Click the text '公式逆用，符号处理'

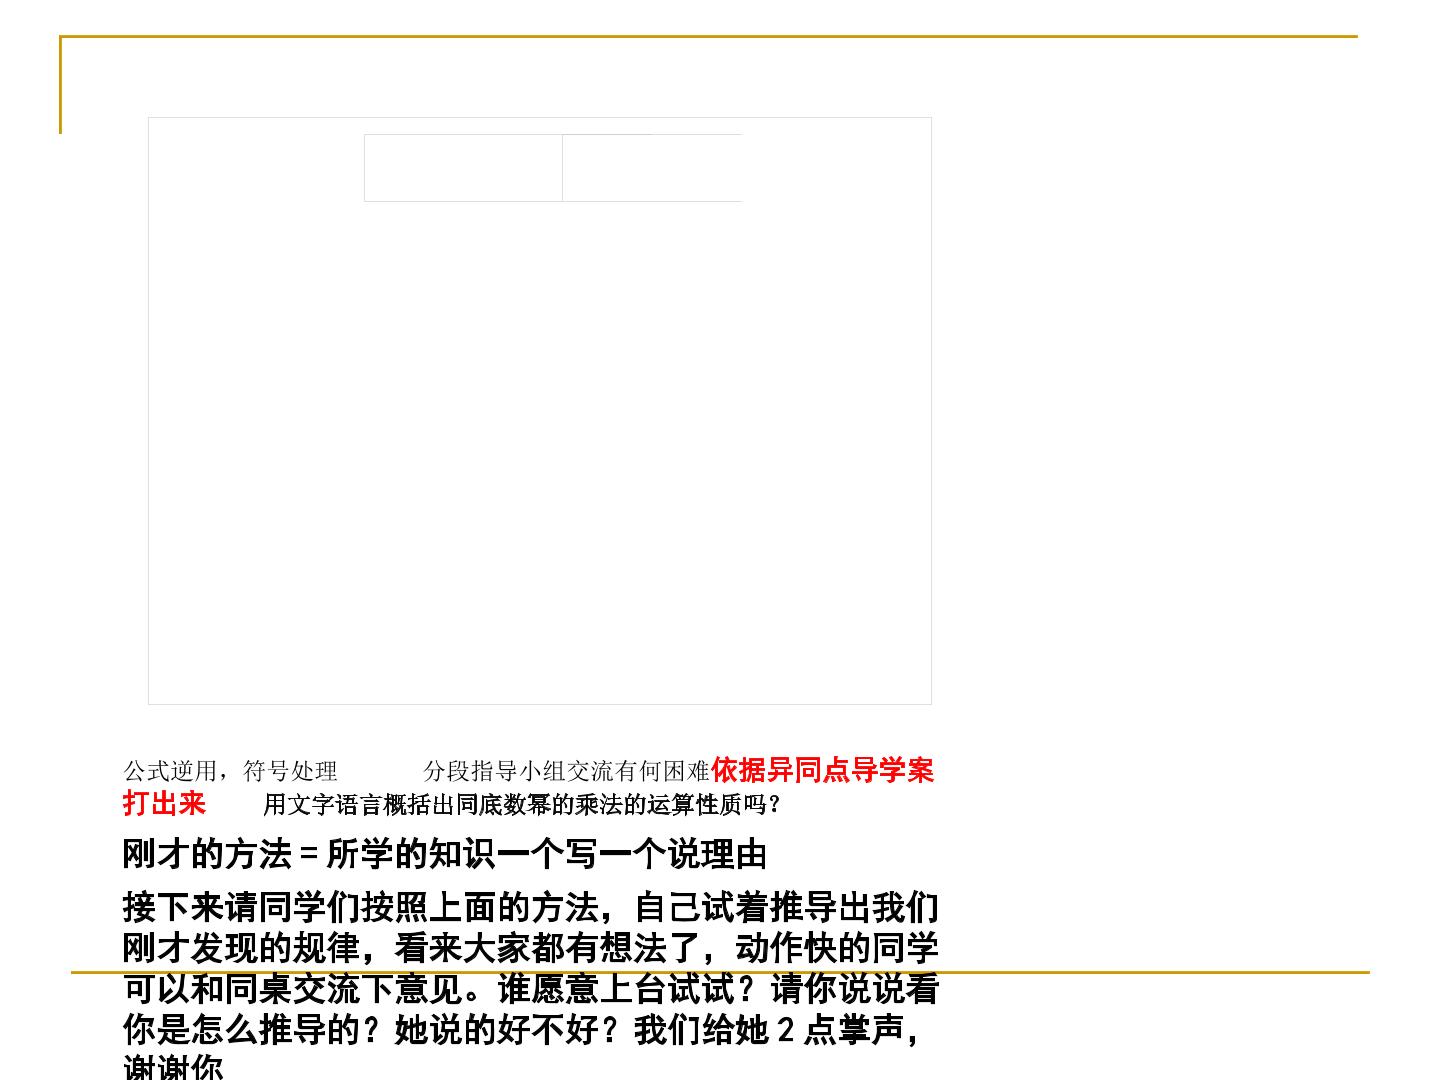230,771
